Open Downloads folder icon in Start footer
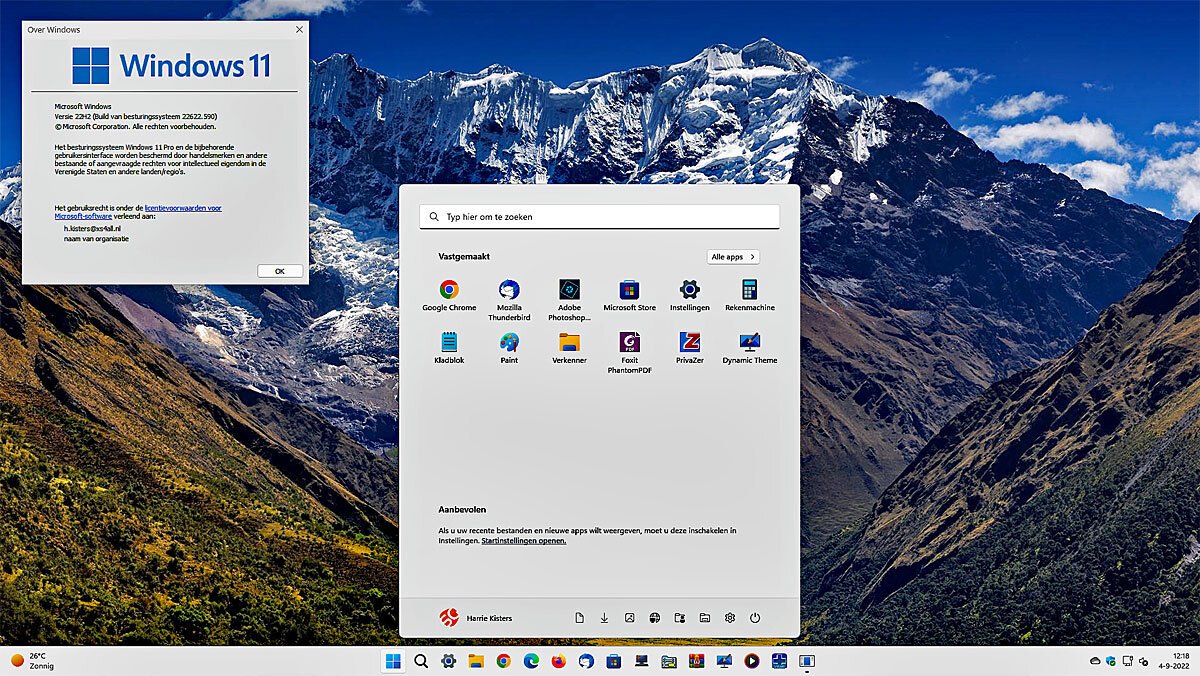Image resolution: width=1200 pixels, height=676 pixels. point(604,618)
